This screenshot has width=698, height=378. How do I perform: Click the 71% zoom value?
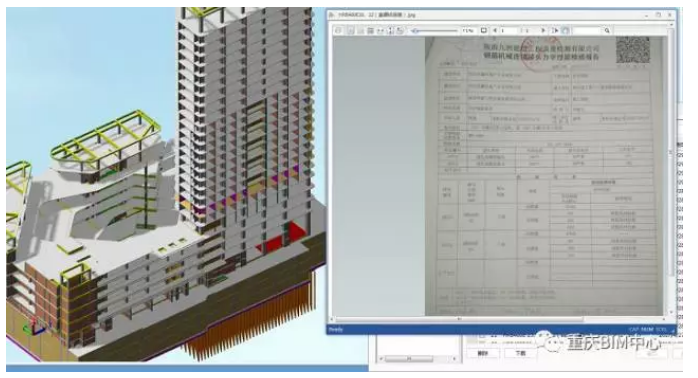coord(468,30)
